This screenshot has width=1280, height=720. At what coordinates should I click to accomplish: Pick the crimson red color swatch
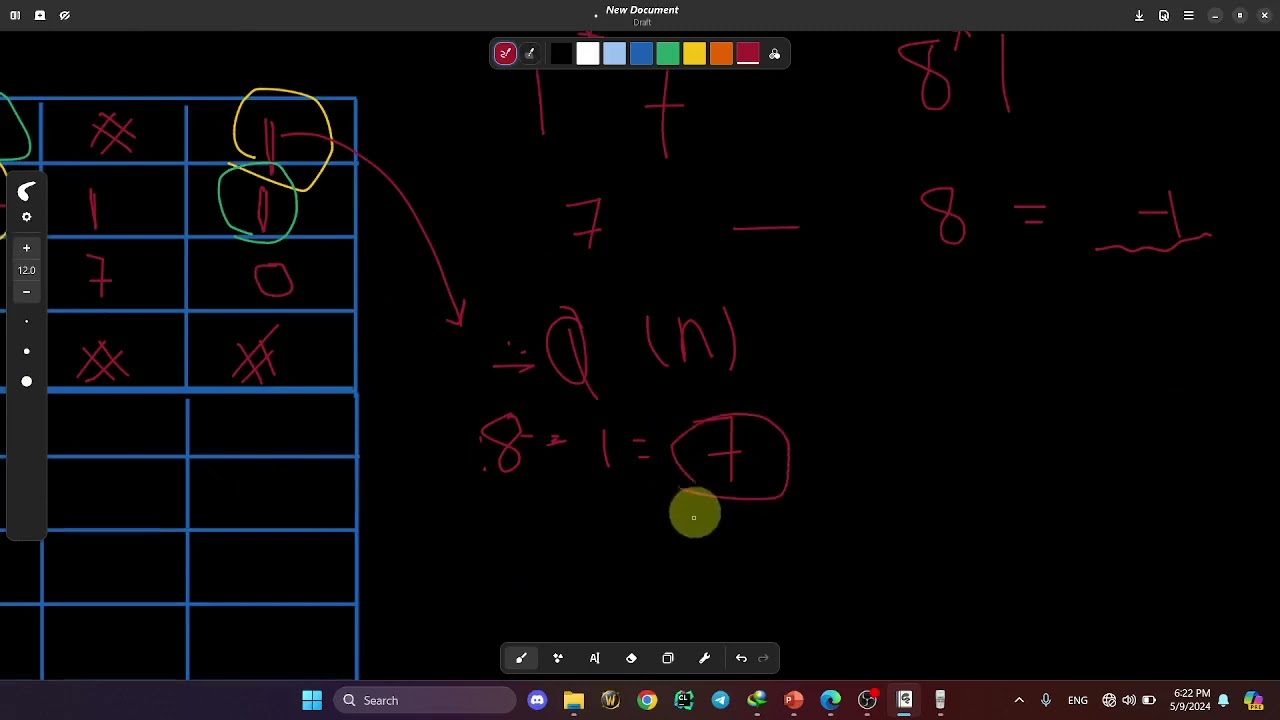point(748,54)
